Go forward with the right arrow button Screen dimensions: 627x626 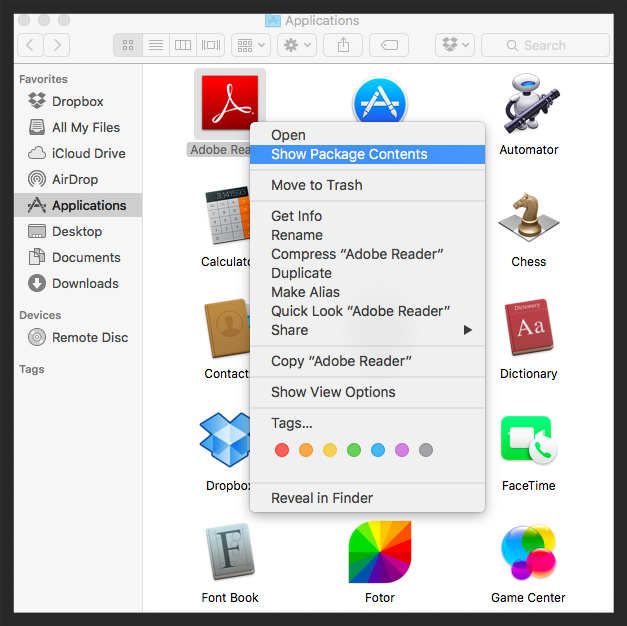[x=57, y=45]
